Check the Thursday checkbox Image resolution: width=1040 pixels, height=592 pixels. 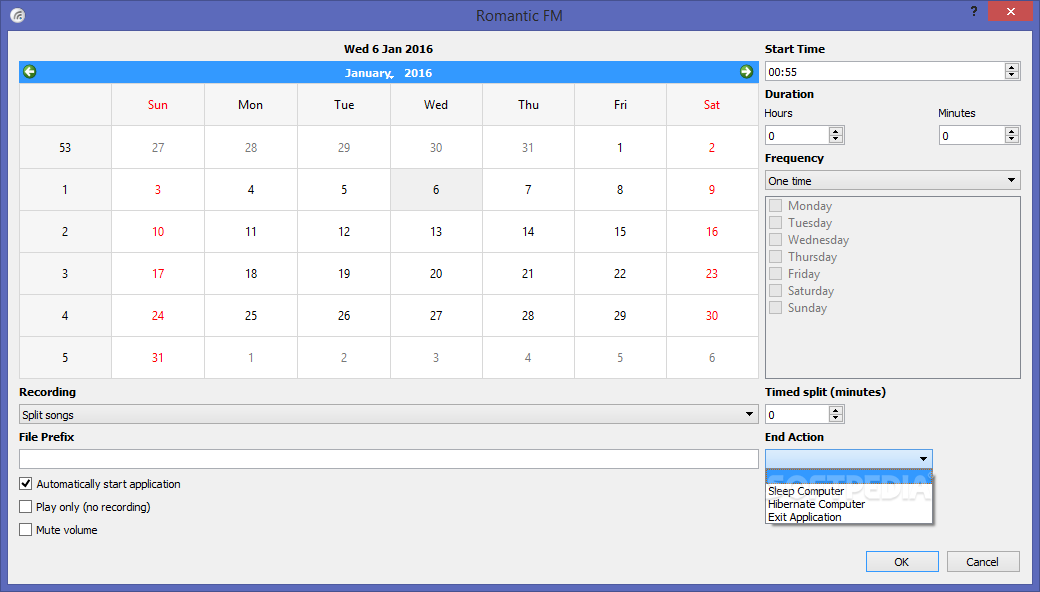pyautogui.click(x=775, y=257)
